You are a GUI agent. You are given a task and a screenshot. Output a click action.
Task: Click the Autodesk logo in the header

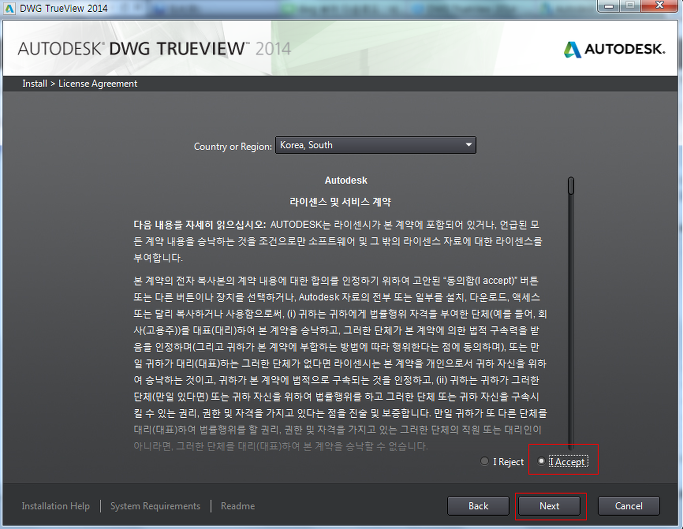pyautogui.click(x=615, y=49)
